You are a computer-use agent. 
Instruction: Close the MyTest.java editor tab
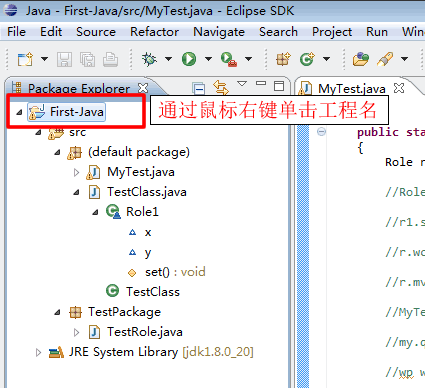tap(399, 88)
